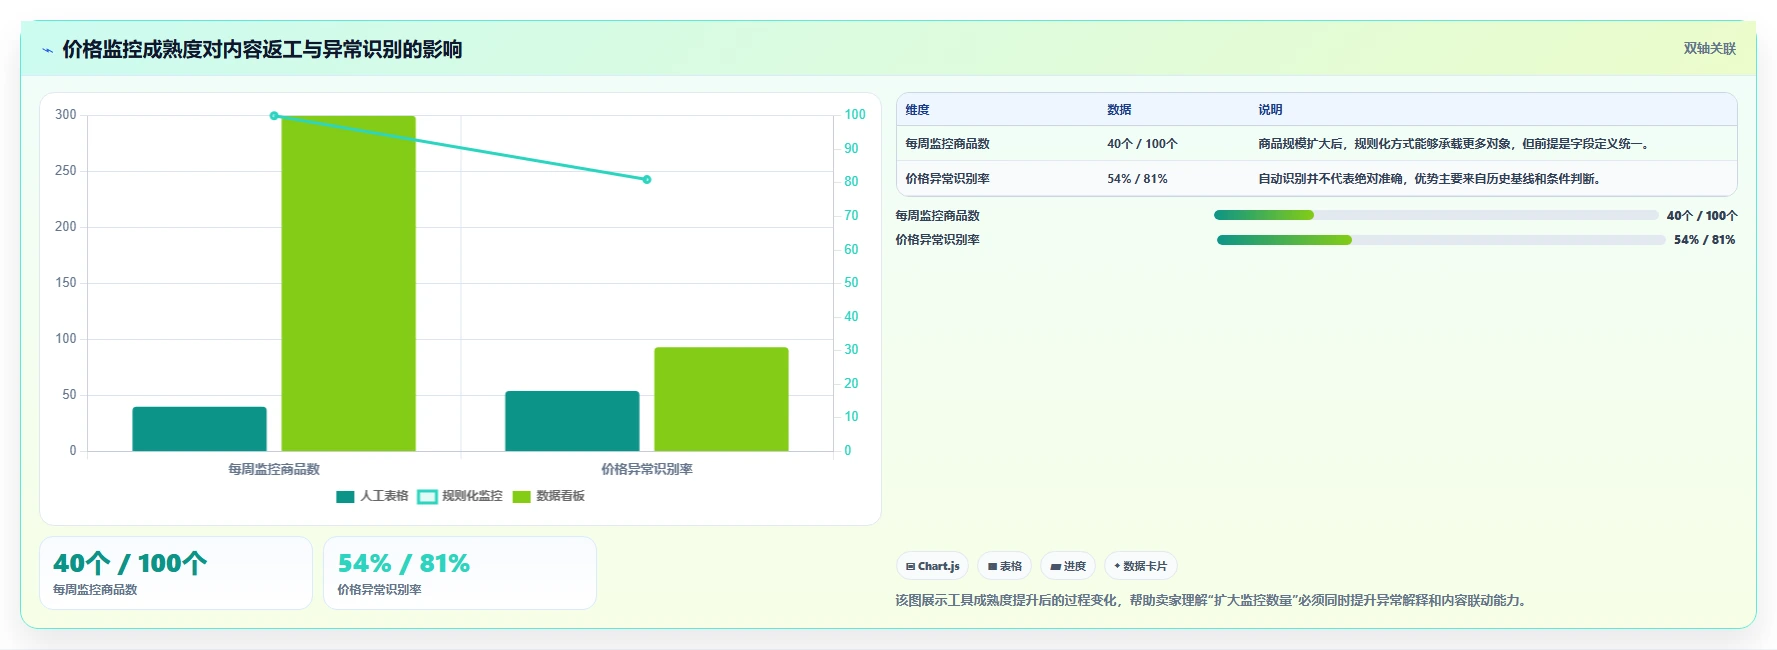
Task: Click the 54% / 81% stat card
Action: pos(460,573)
